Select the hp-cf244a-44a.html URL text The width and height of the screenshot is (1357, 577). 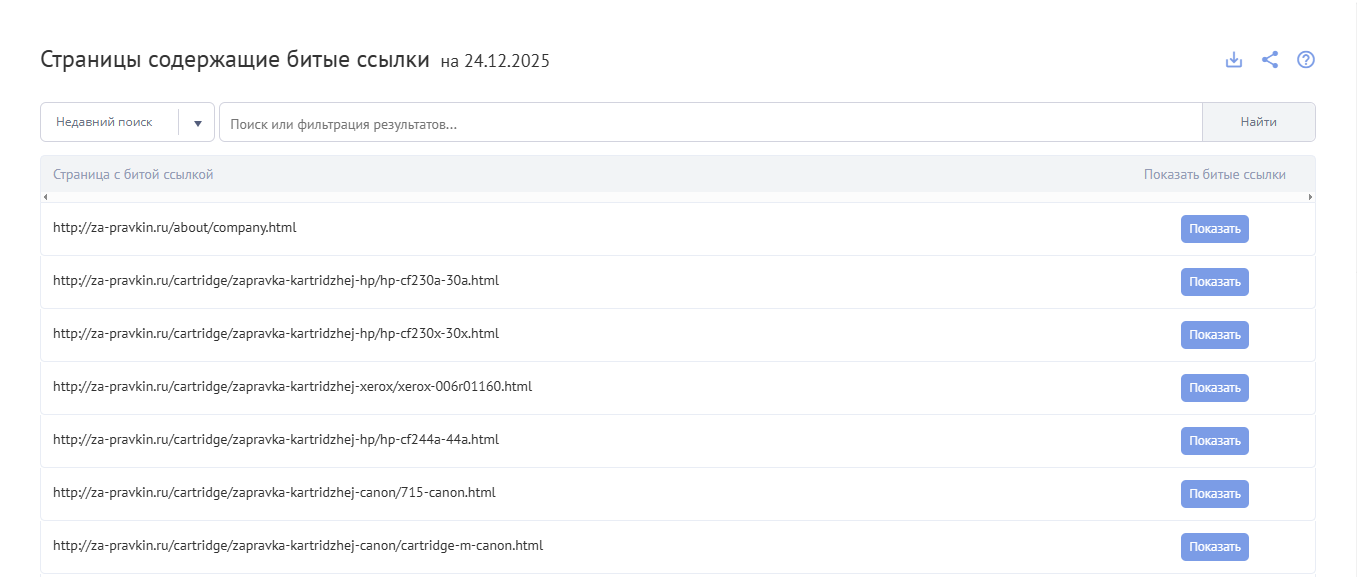(276, 440)
